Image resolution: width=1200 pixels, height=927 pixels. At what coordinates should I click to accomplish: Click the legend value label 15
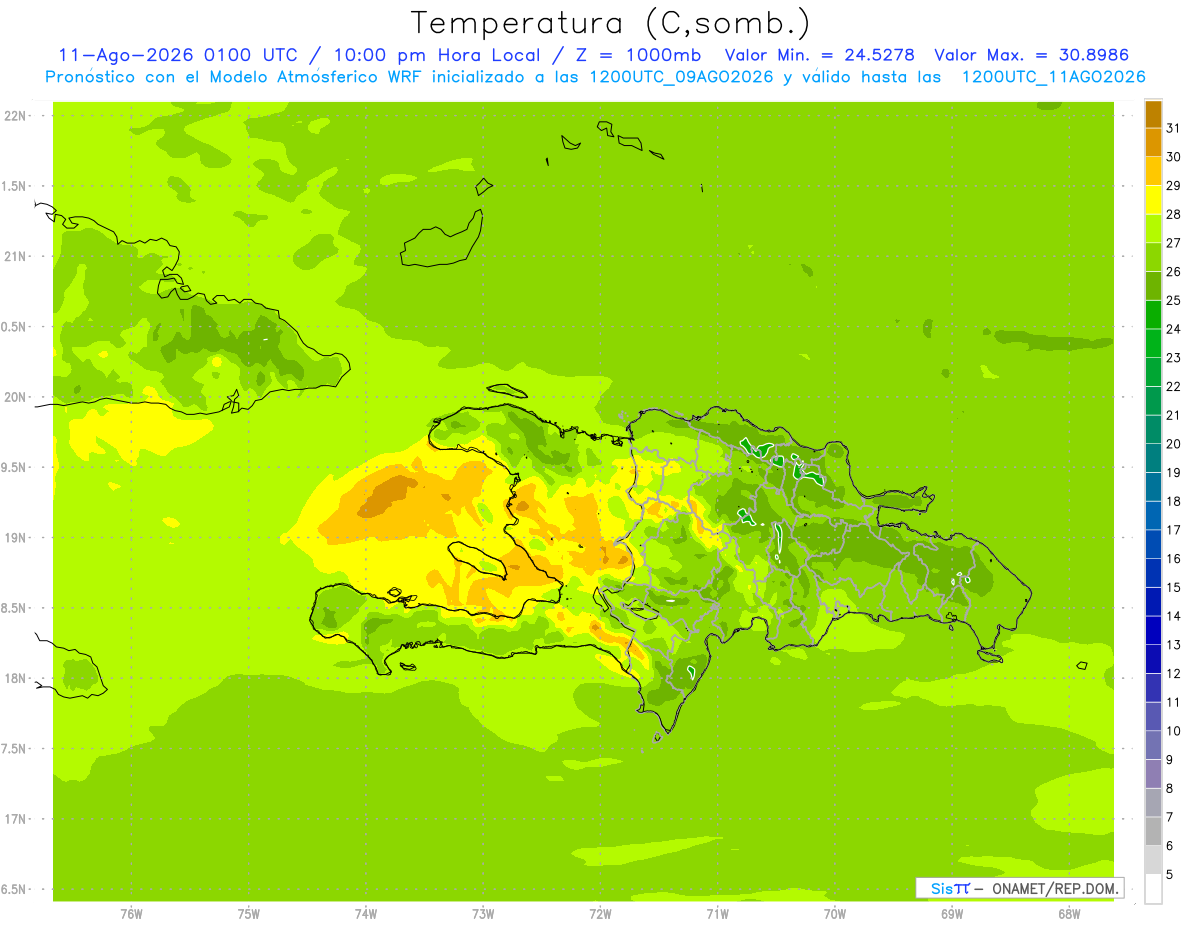pyautogui.click(x=1173, y=587)
